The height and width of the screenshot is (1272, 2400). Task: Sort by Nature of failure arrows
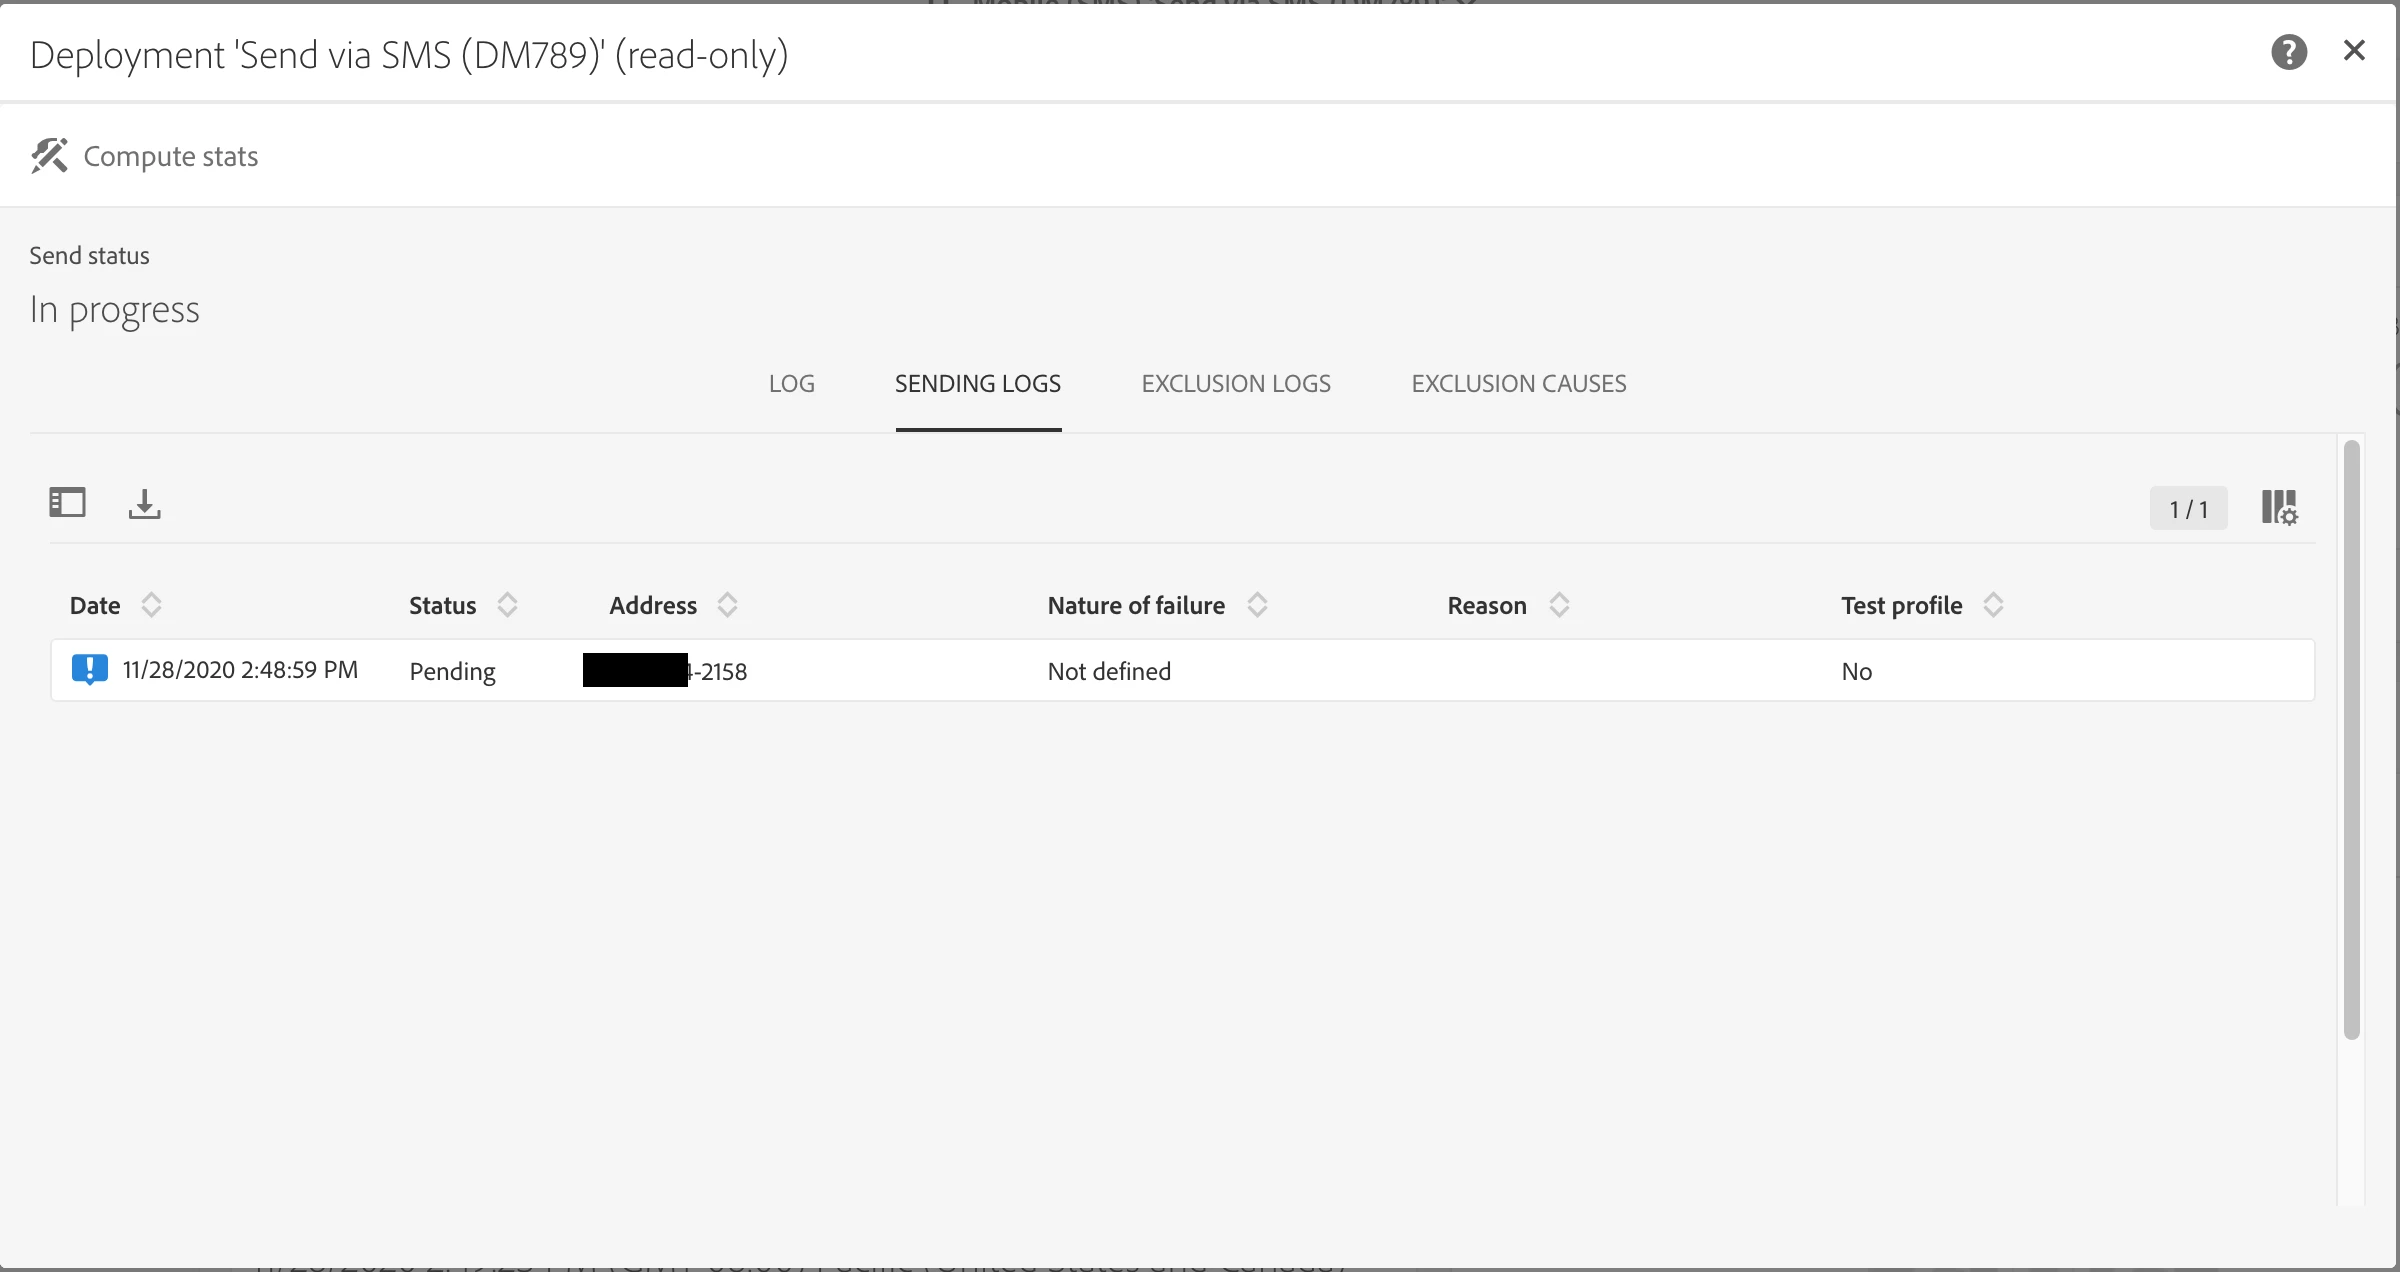(x=1257, y=605)
